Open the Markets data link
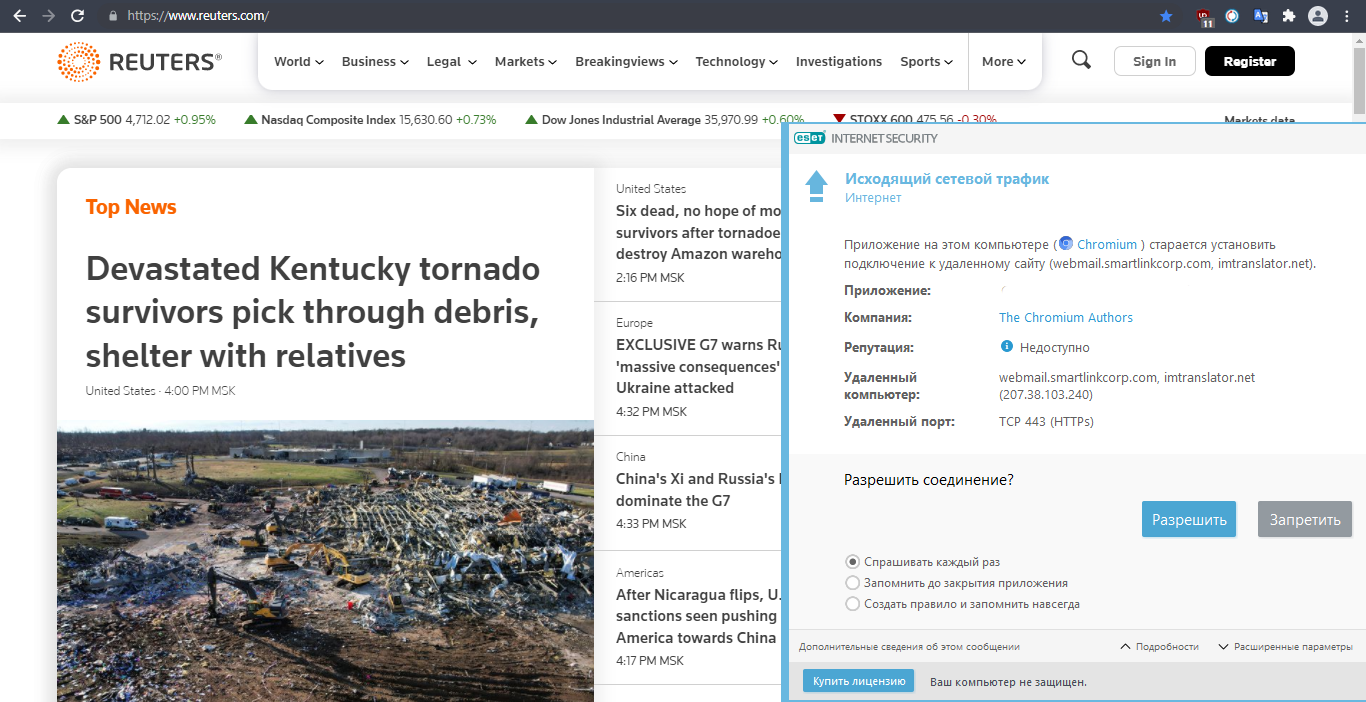Viewport: 1366px width, 702px height. click(x=1259, y=120)
